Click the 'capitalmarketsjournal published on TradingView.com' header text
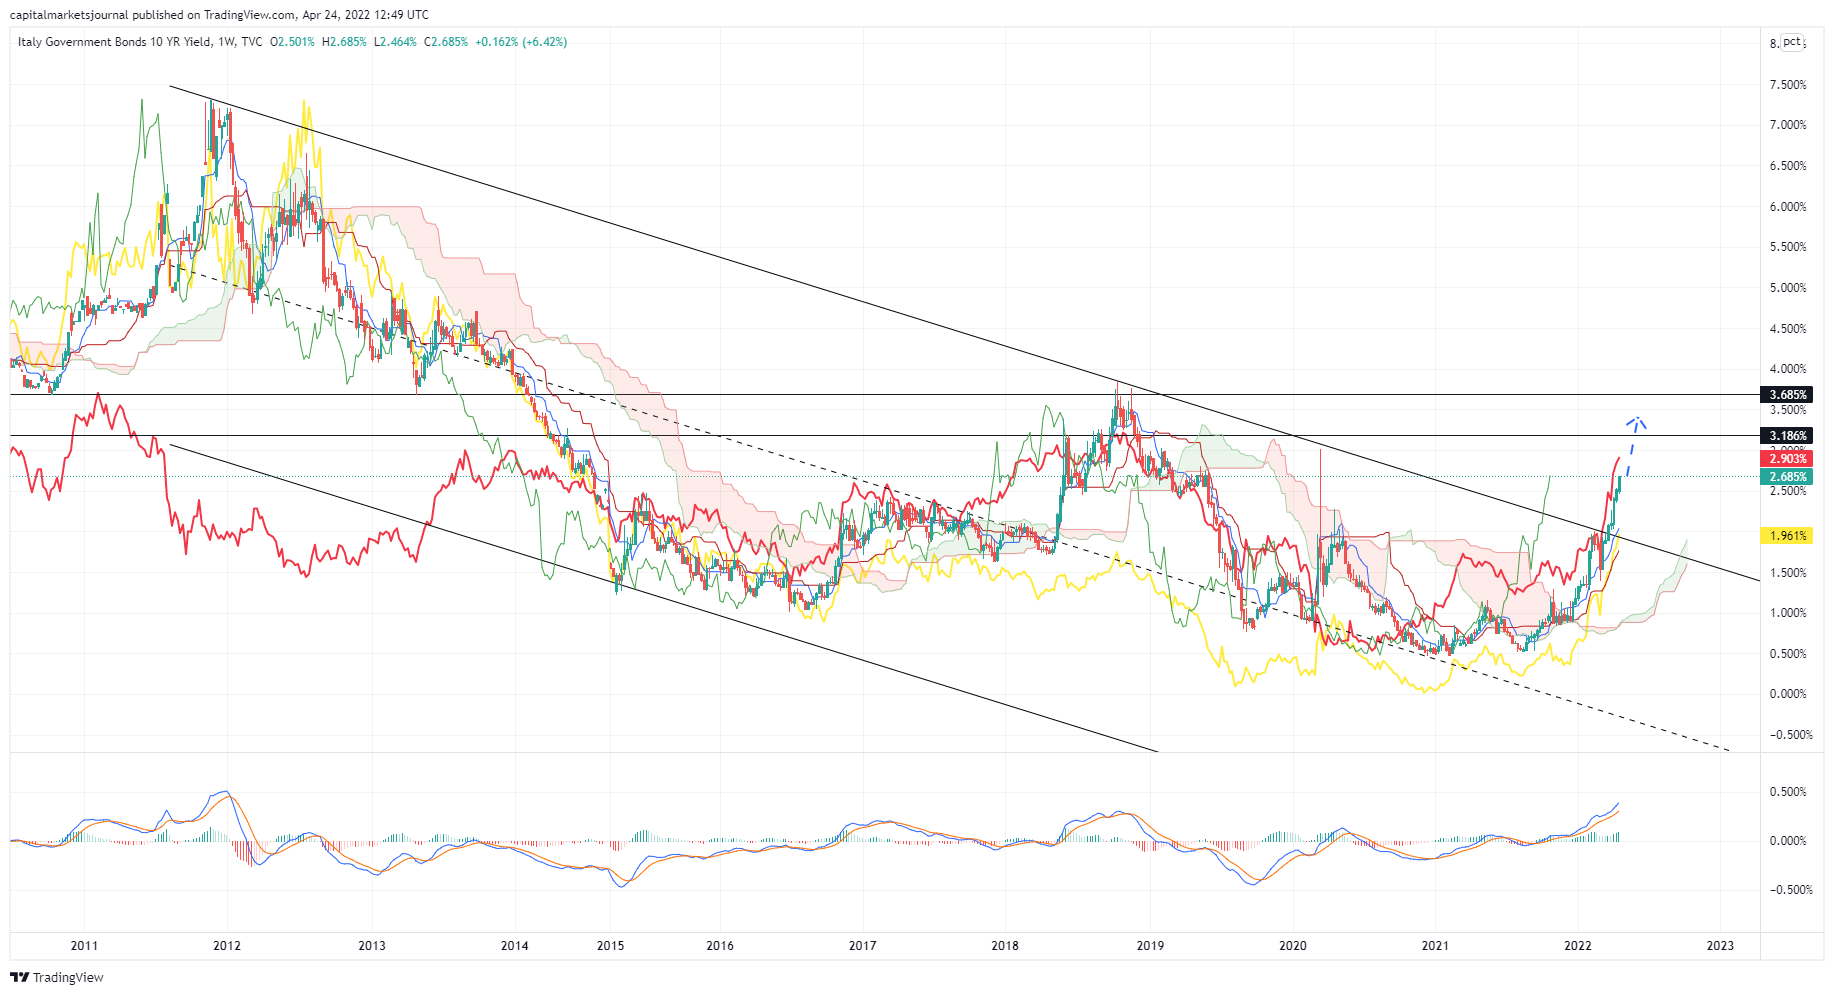Viewport: 1834px width, 995px height. point(153,14)
